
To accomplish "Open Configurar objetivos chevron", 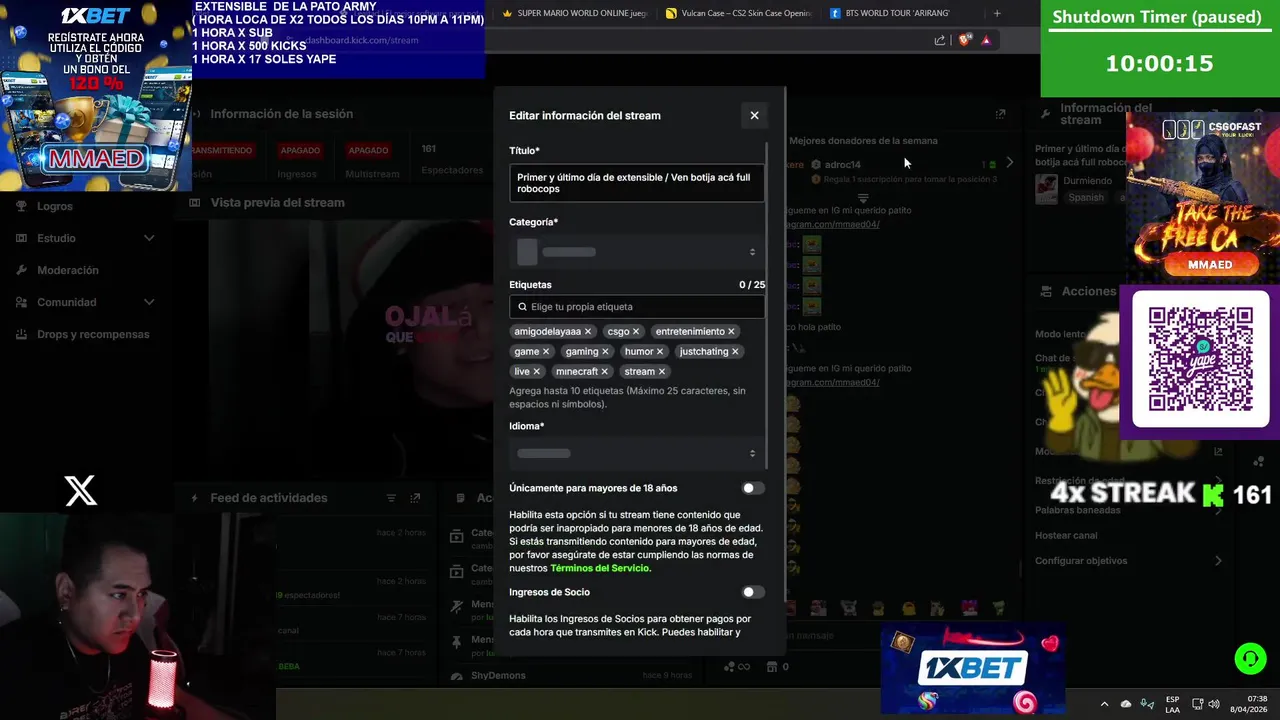I will click(x=1218, y=561).
